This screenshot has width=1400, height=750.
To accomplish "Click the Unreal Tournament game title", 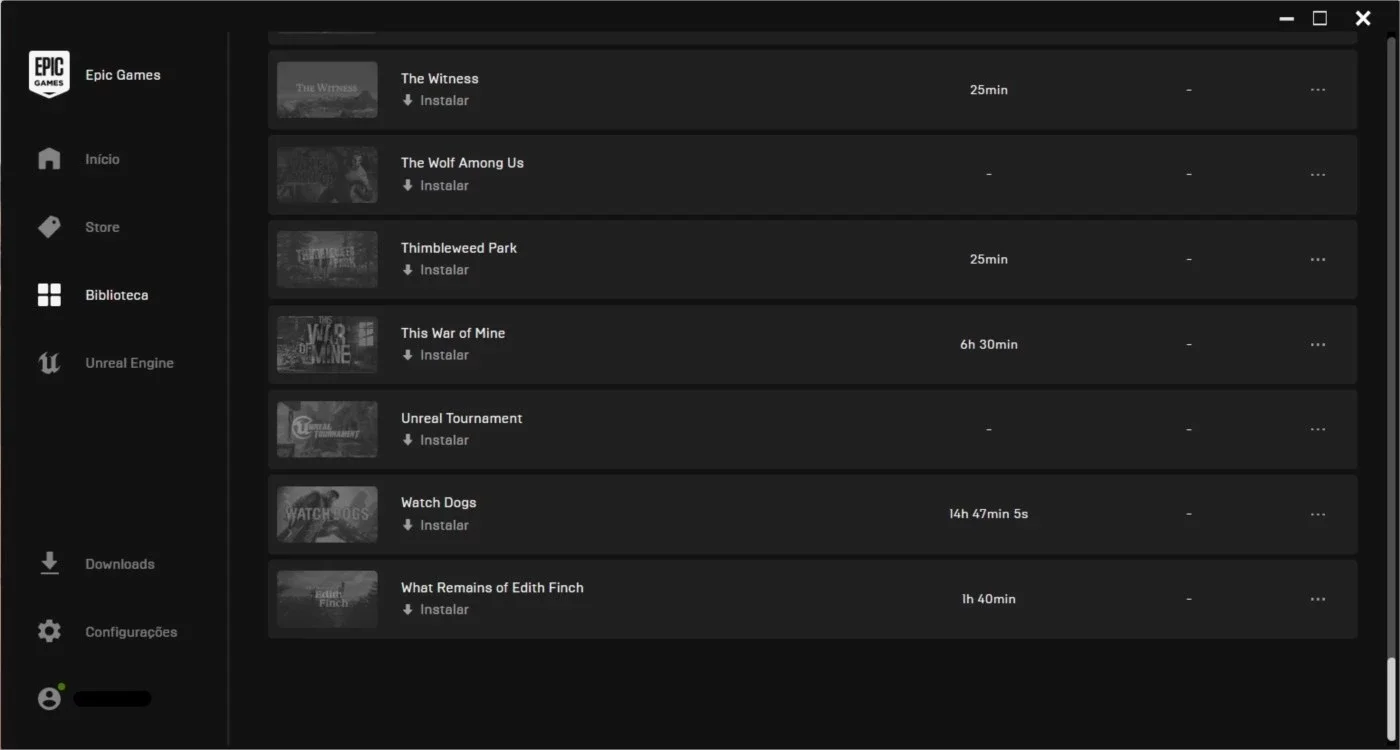I will coord(462,418).
